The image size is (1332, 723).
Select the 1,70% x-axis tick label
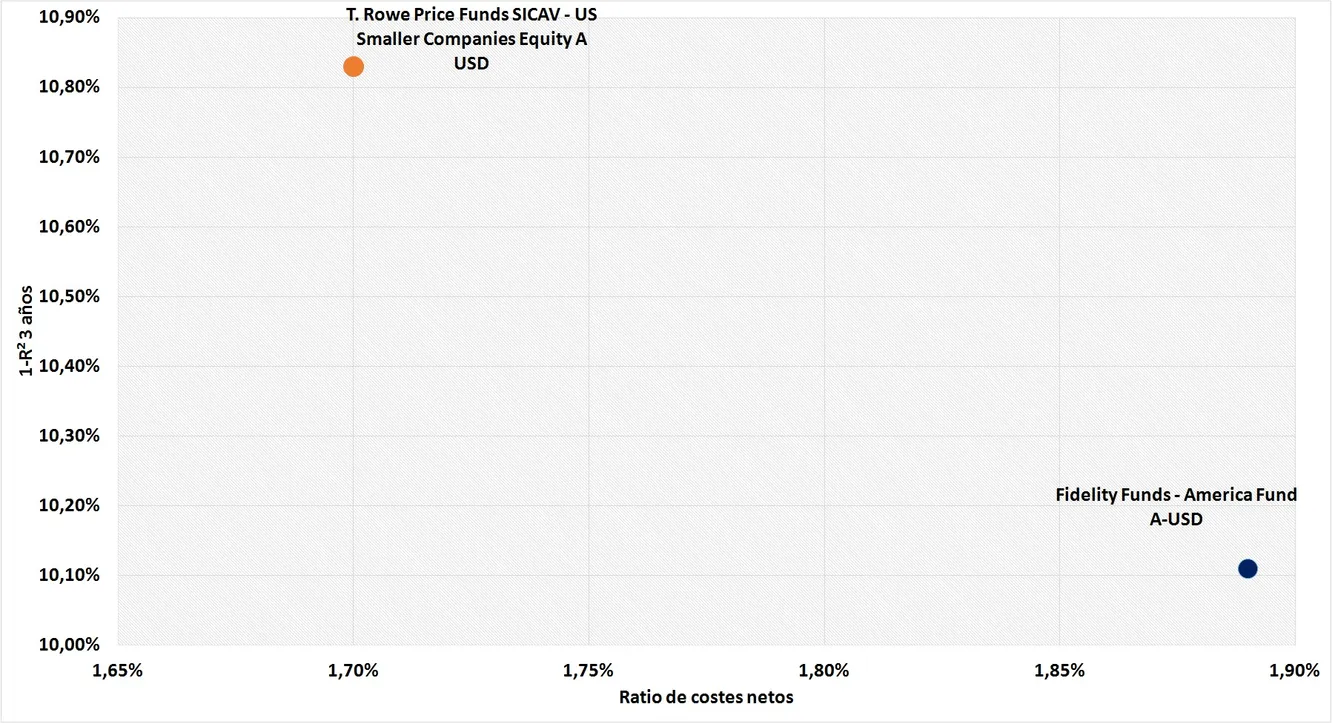353,669
